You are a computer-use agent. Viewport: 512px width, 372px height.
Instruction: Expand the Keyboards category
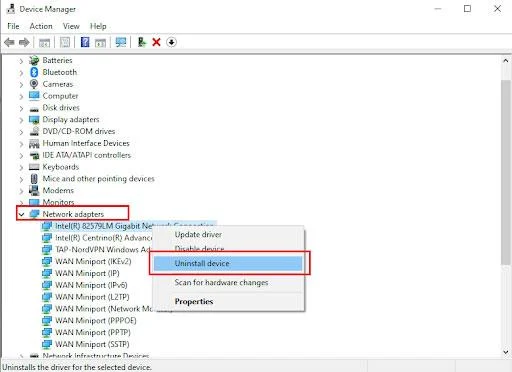pyautogui.click(x=21, y=168)
